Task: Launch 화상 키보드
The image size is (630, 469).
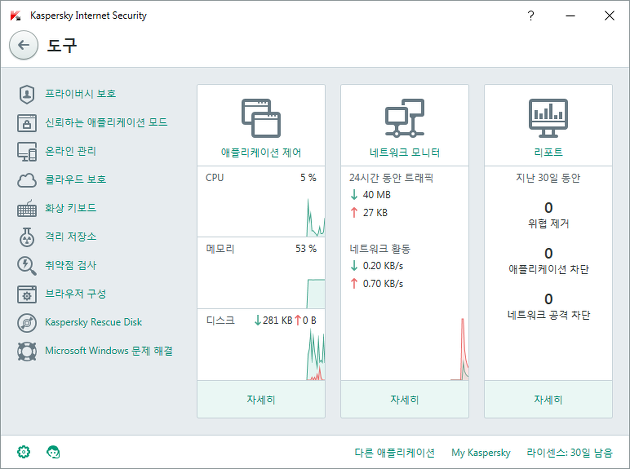Action: coord(70,208)
